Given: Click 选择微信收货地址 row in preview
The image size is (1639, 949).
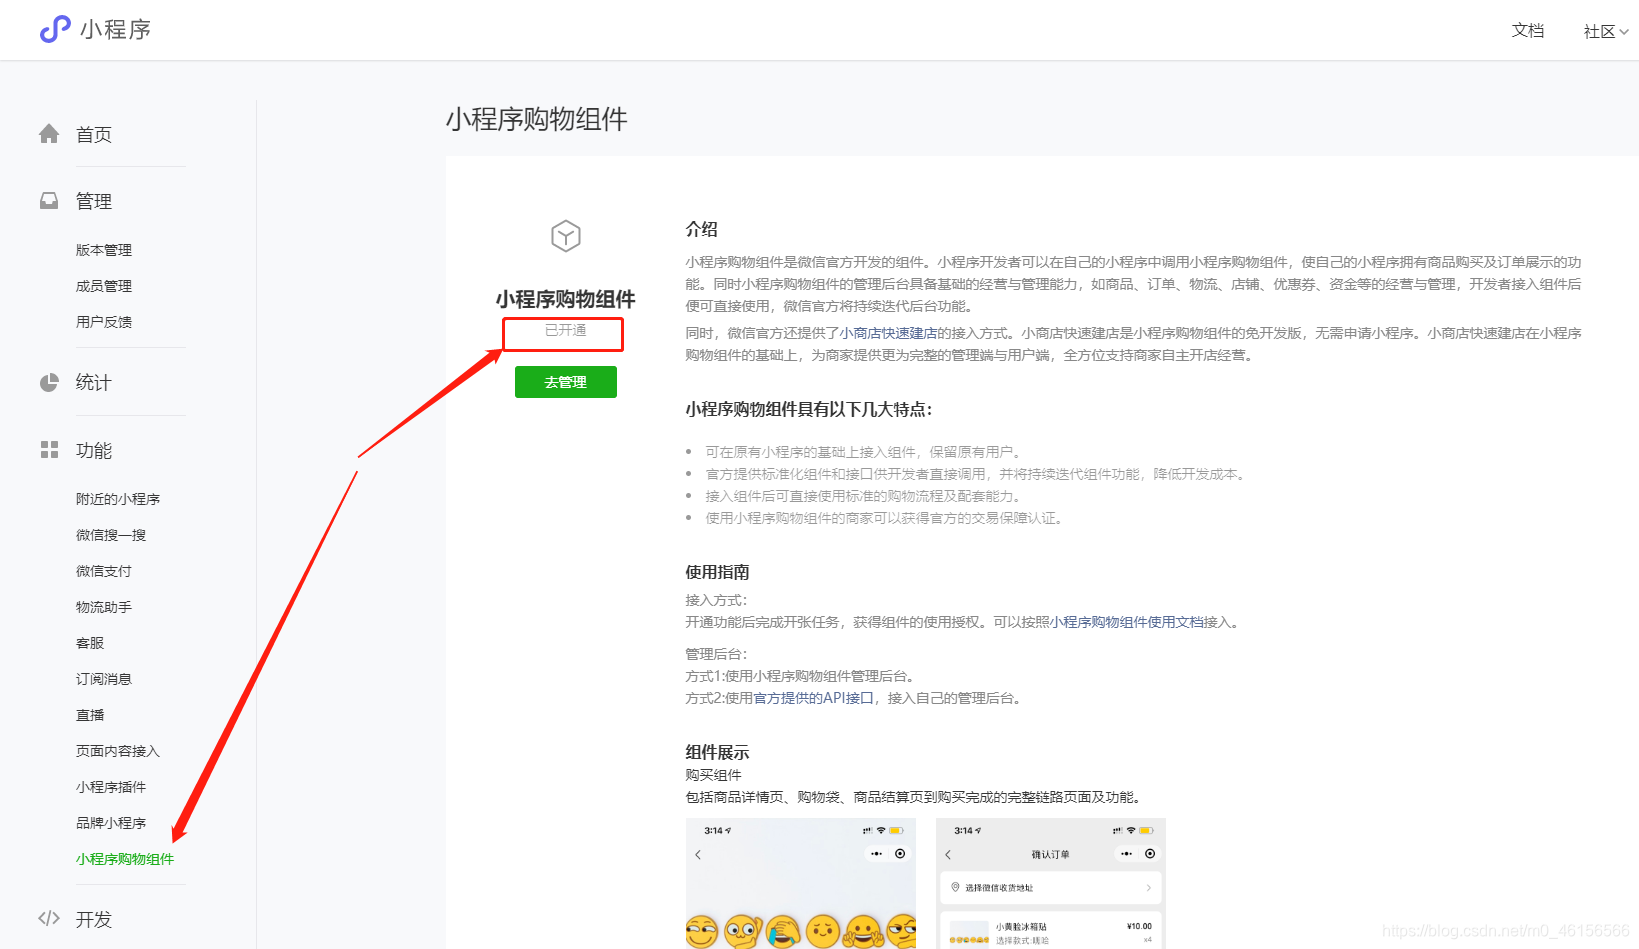Looking at the screenshot, I should [1051, 888].
